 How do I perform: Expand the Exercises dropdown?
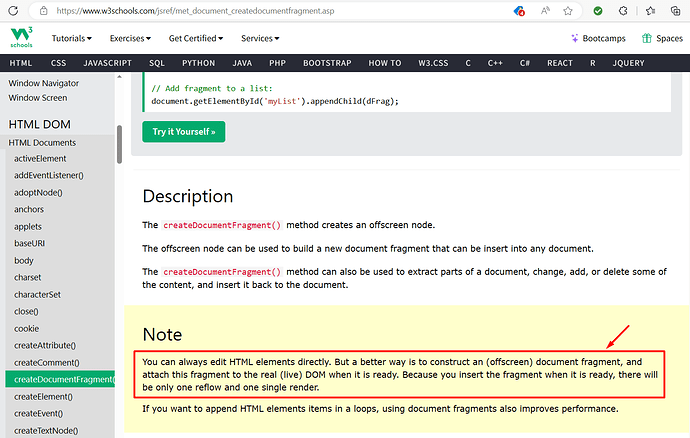click(130, 38)
